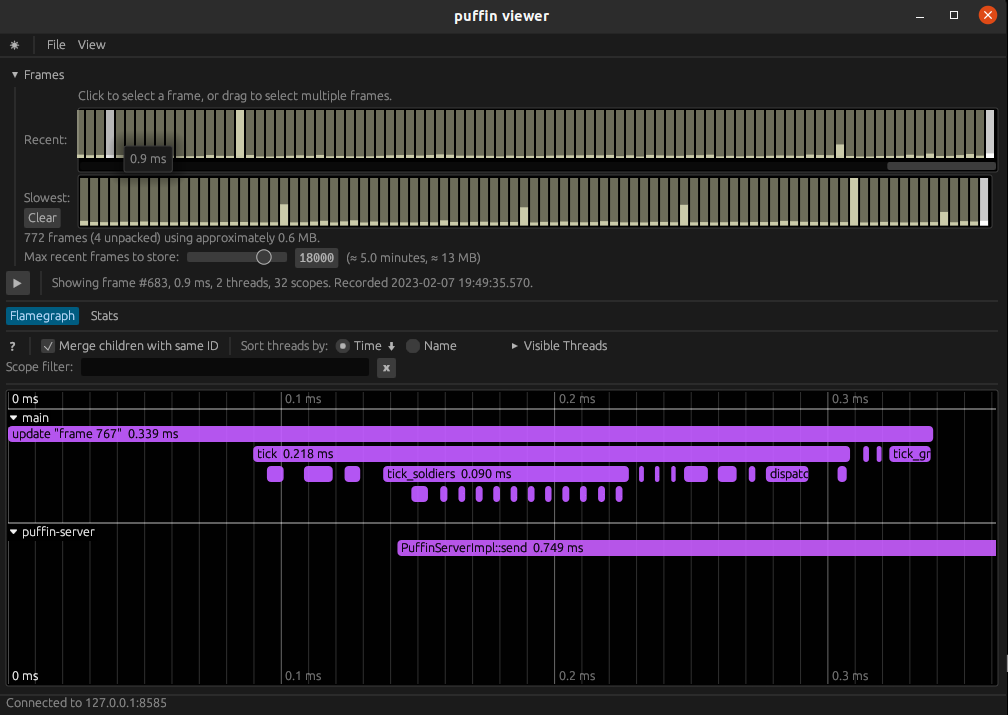Screen dimensions: 1008x715
Task: Select the last frame in Slowest row
Action: pos(984,201)
